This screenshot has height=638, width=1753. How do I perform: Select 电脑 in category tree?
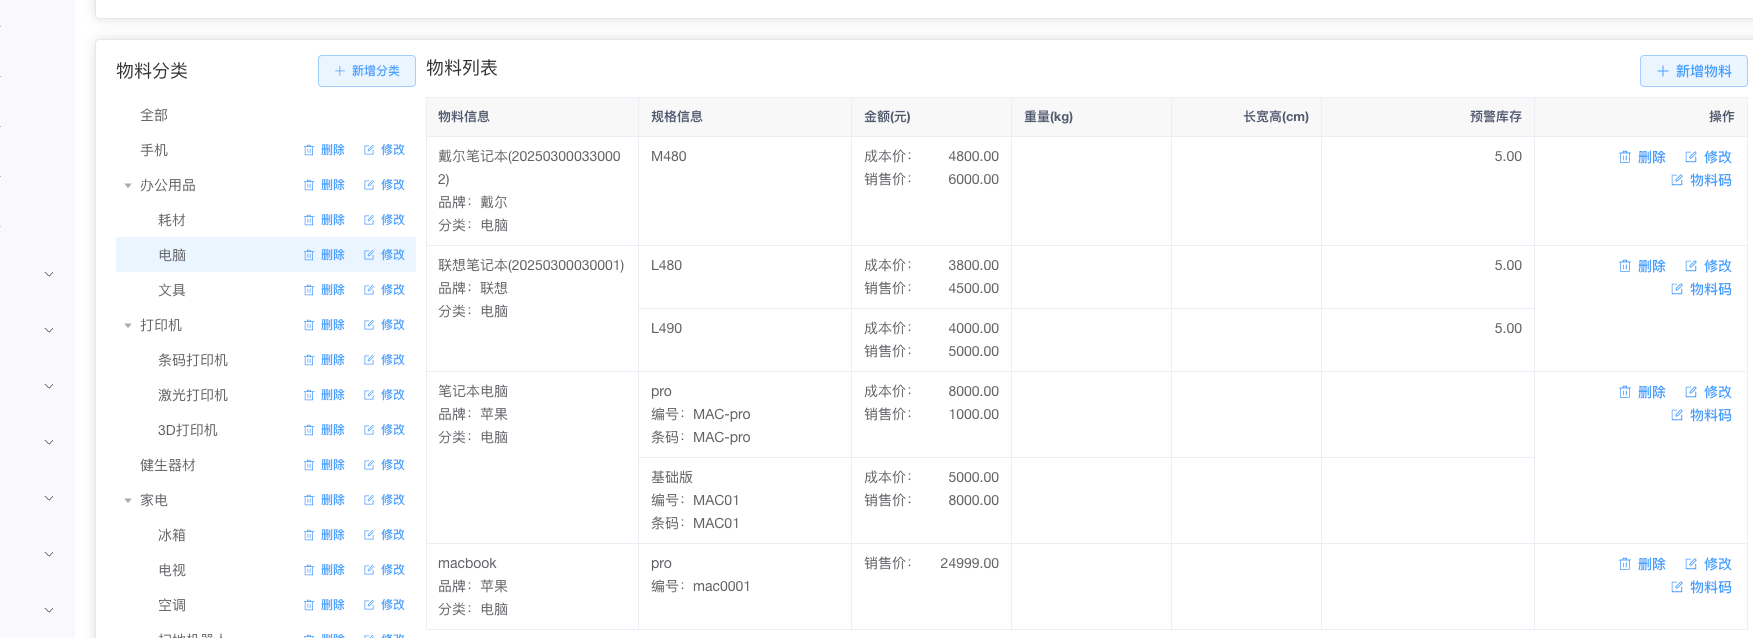172,255
